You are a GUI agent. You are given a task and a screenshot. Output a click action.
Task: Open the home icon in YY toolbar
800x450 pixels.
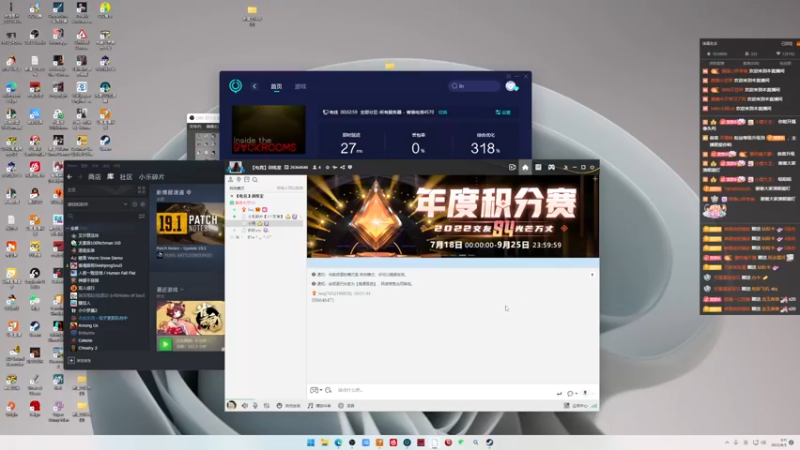pyautogui.click(x=525, y=167)
